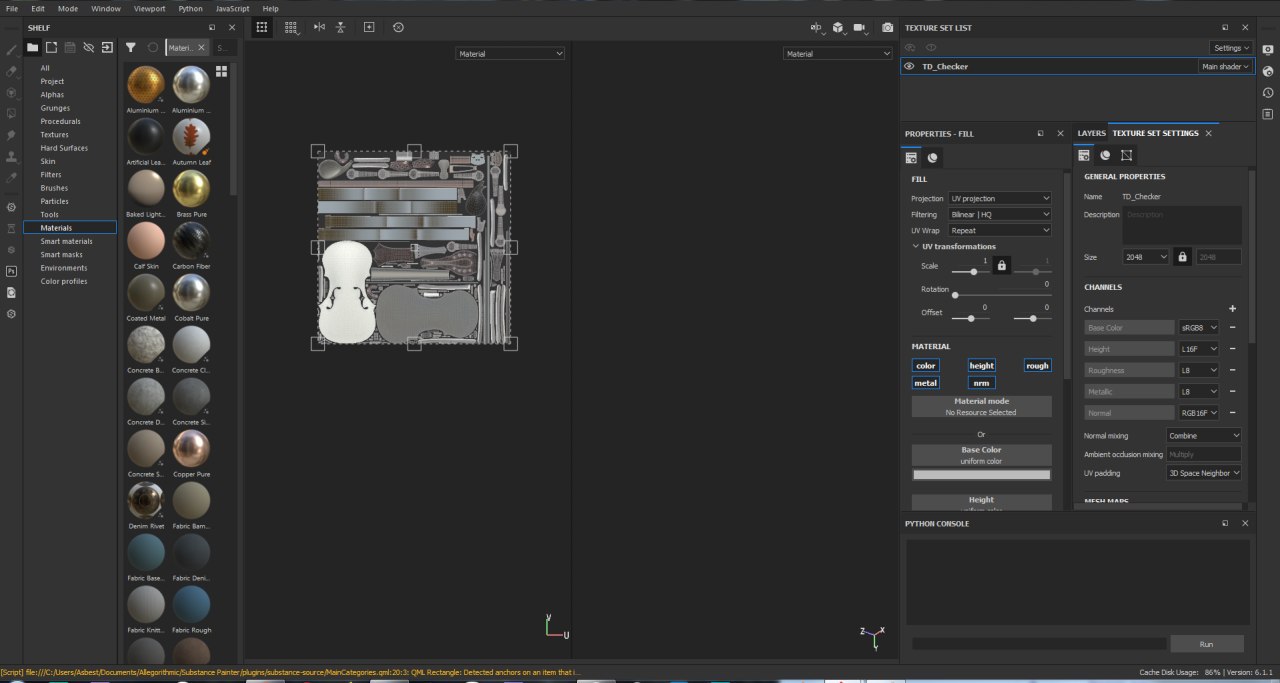Open Log panel icon on right dock
Image resolution: width=1280 pixels, height=683 pixels.
(1268, 113)
